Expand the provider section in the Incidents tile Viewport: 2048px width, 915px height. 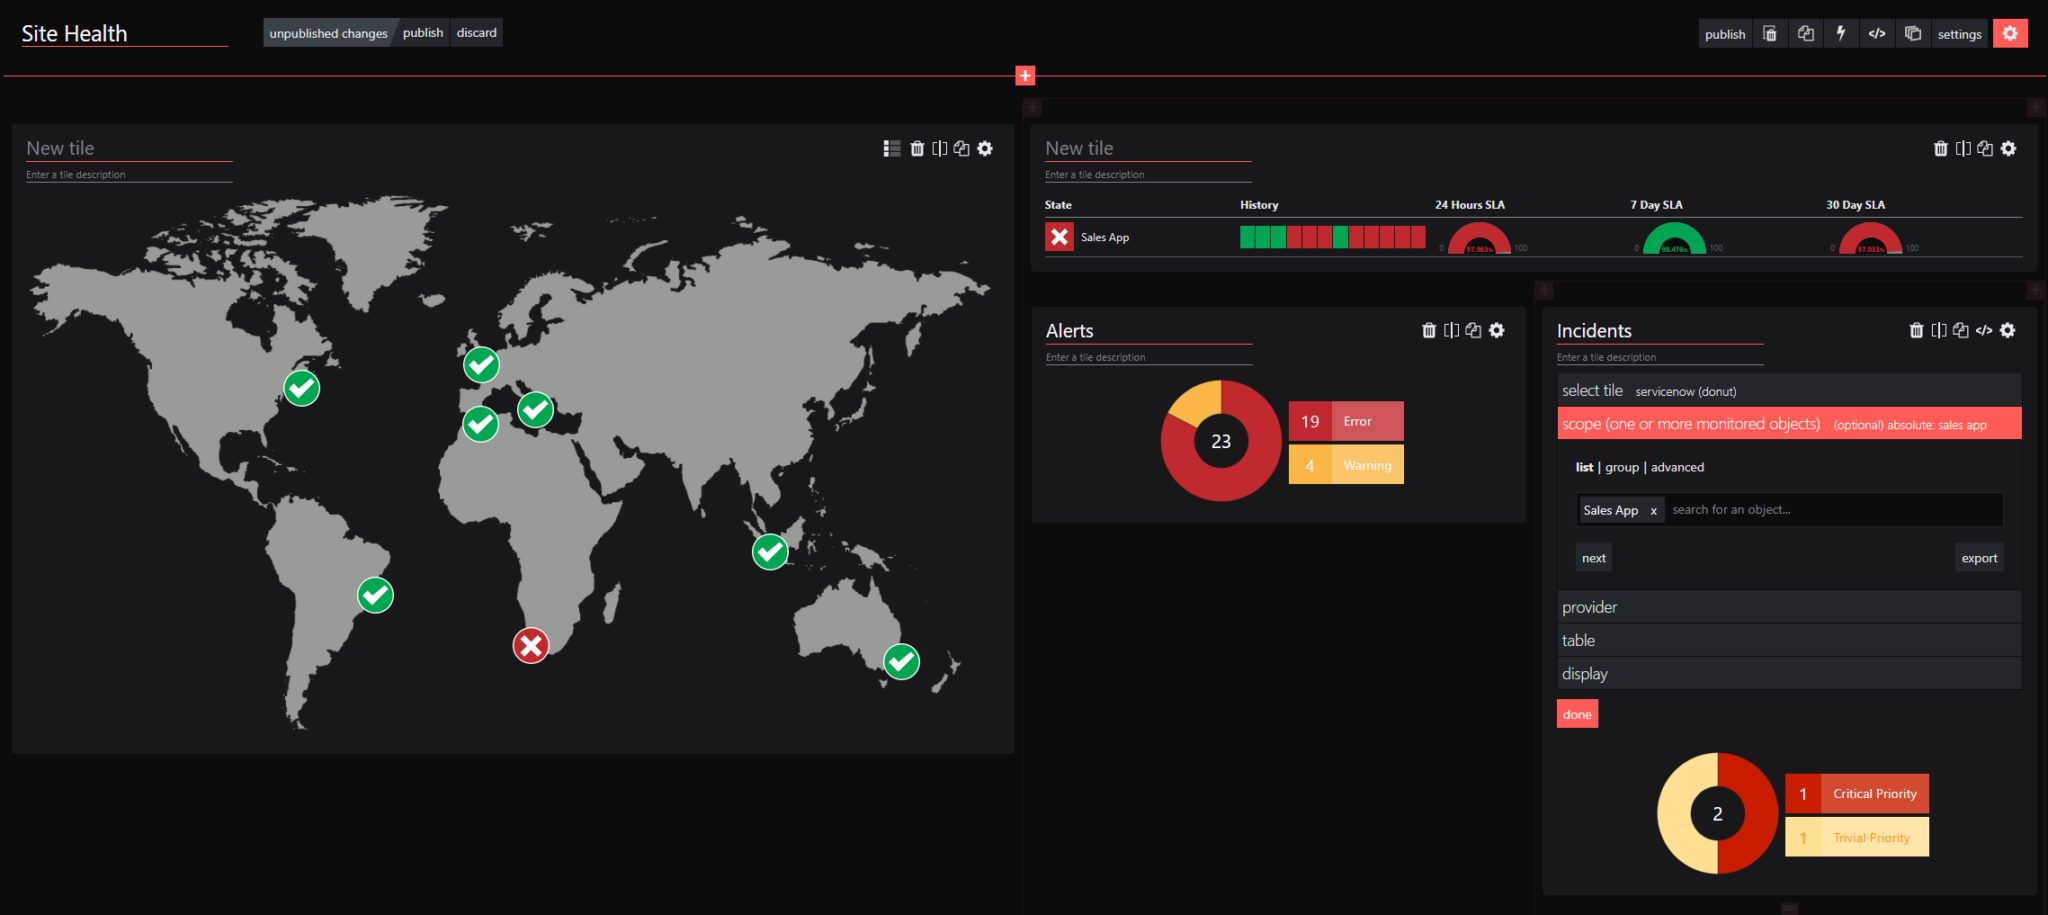pos(1789,606)
